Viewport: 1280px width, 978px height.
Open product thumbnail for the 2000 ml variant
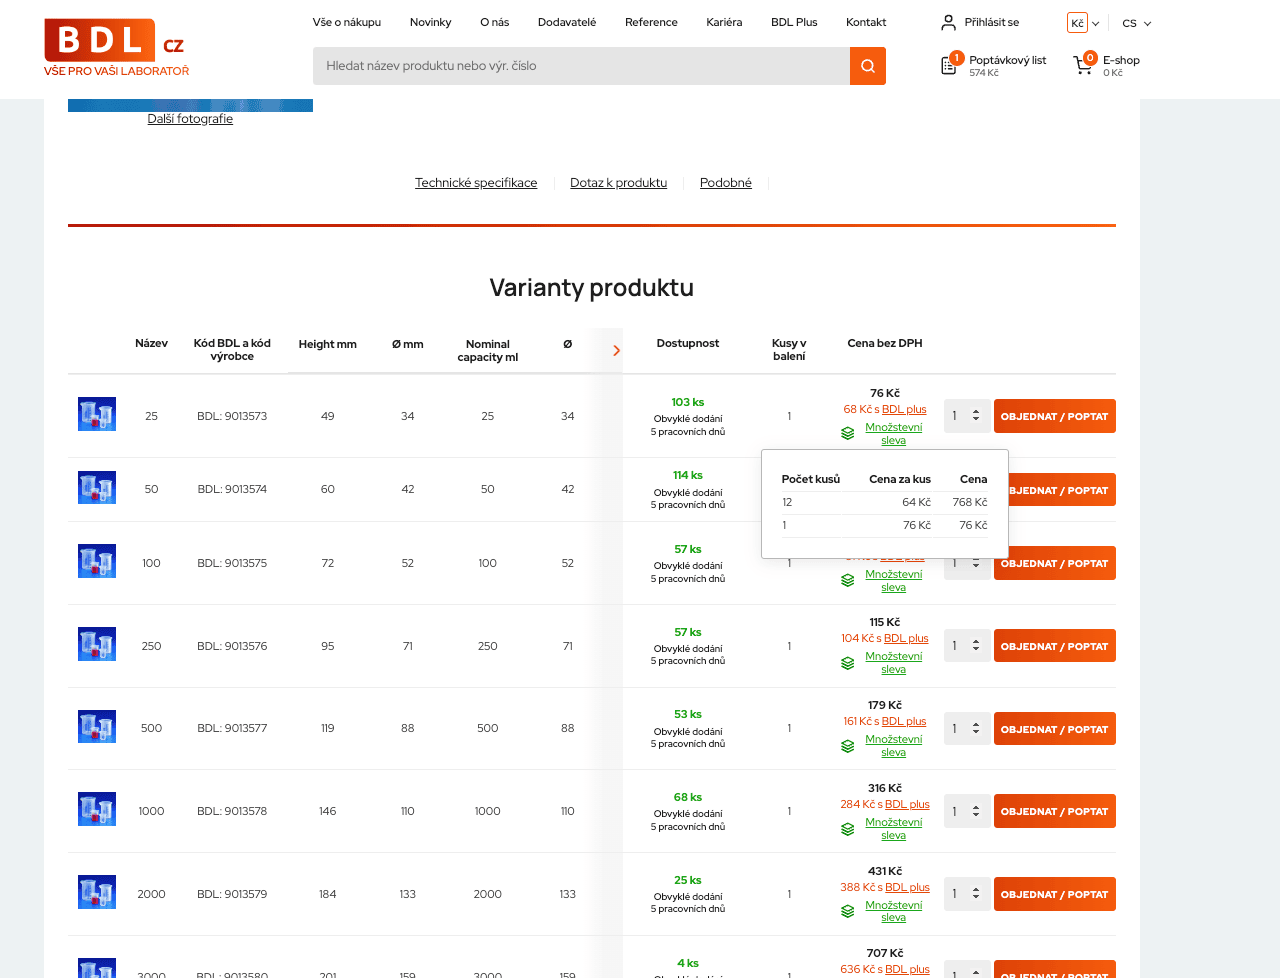97,892
